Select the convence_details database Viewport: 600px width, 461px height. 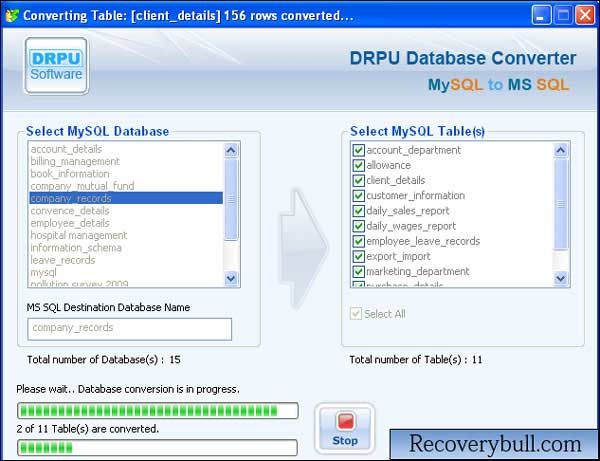pyautogui.click(x=126, y=210)
